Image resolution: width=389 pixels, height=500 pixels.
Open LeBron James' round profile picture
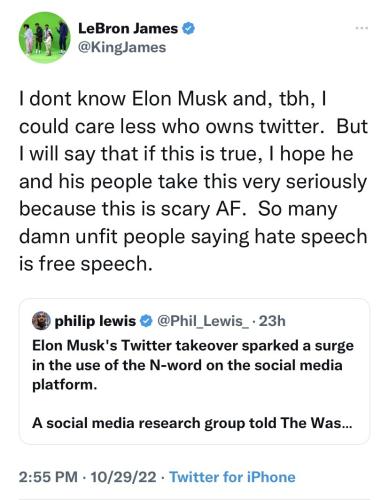pos(45,38)
